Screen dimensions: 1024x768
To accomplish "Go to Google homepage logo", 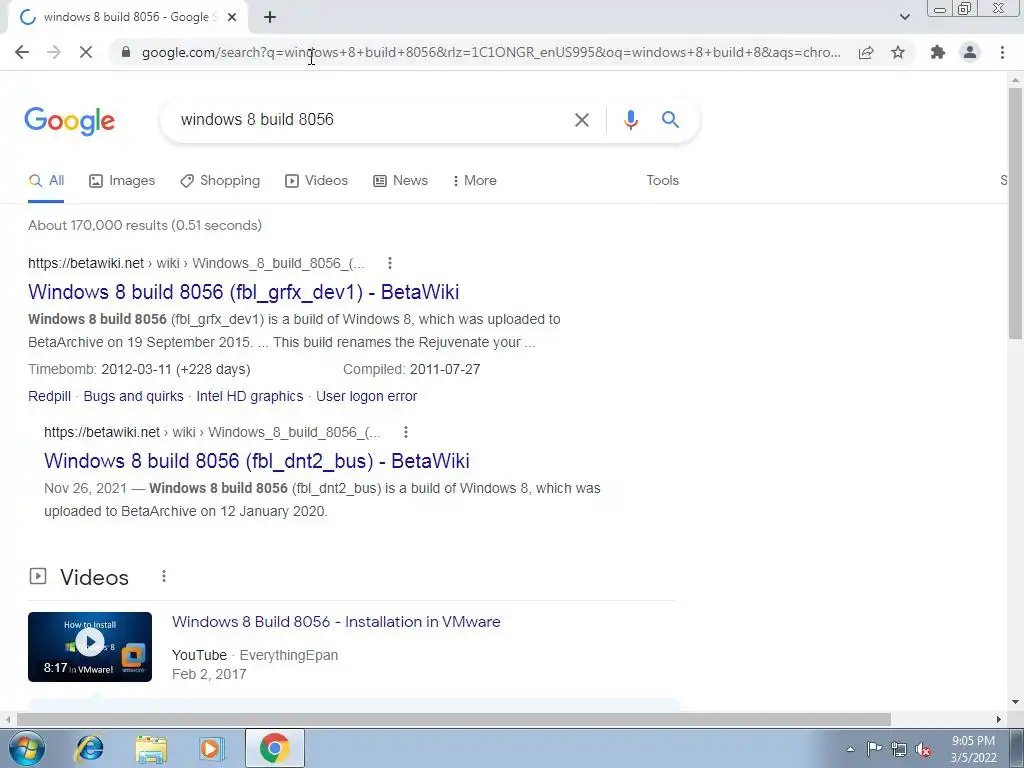I will click(70, 121).
